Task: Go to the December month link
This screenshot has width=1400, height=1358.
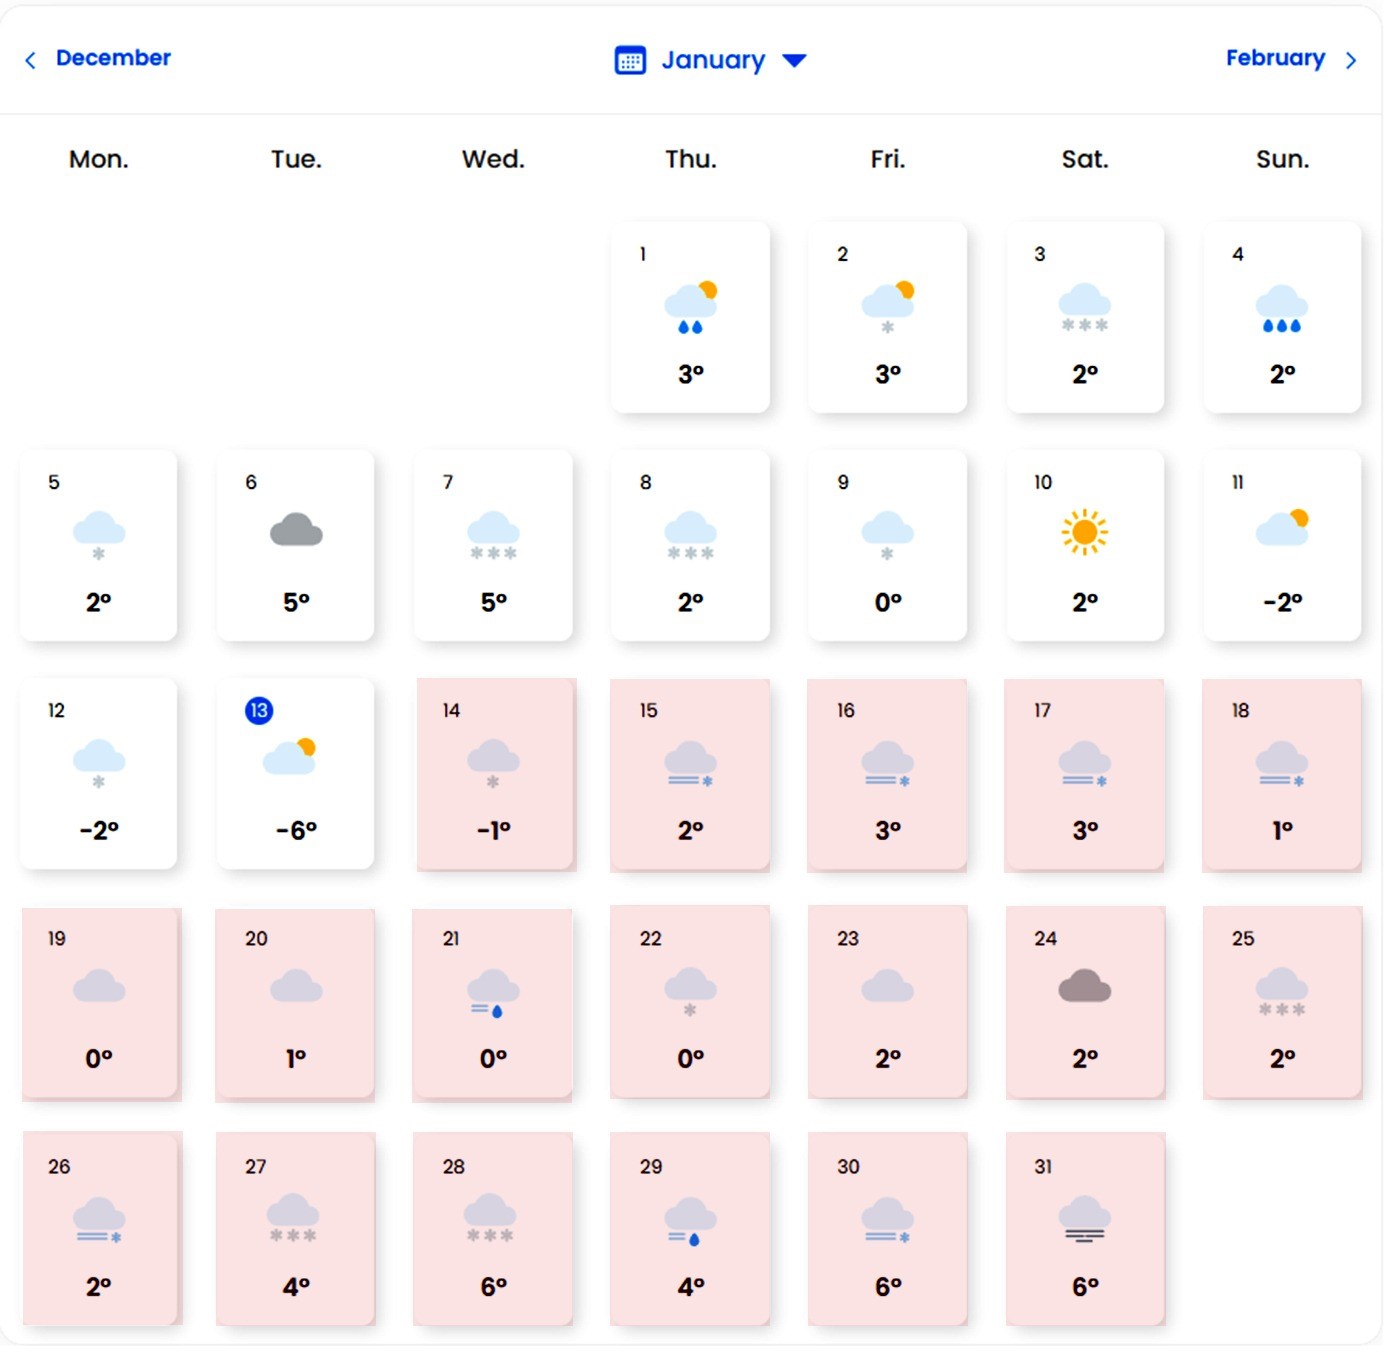Action: (x=114, y=59)
